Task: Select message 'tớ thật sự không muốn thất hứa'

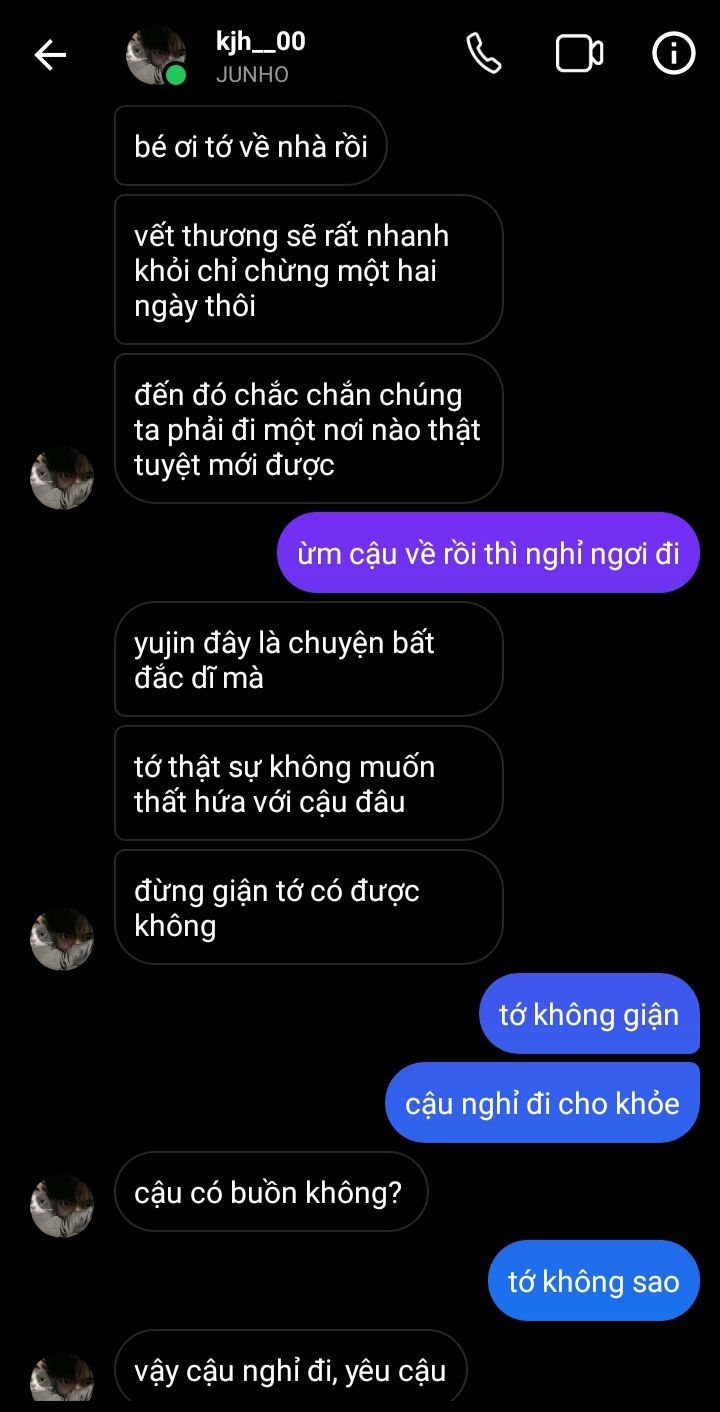Action: click(x=308, y=783)
